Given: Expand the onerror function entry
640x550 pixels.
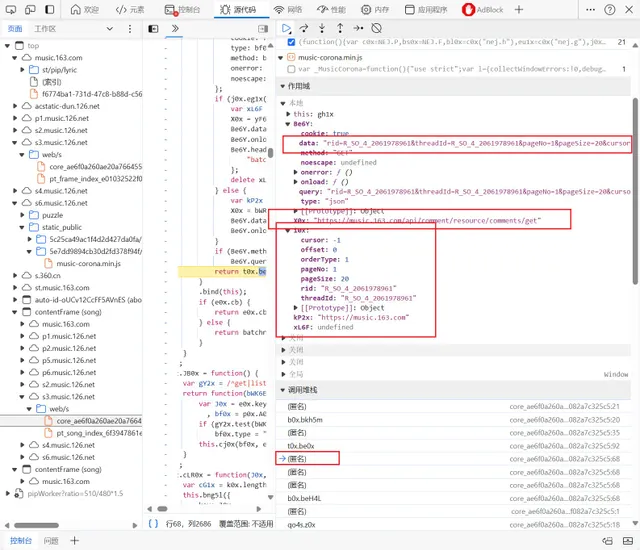Looking at the screenshot, I should click(x=296, y=172).
